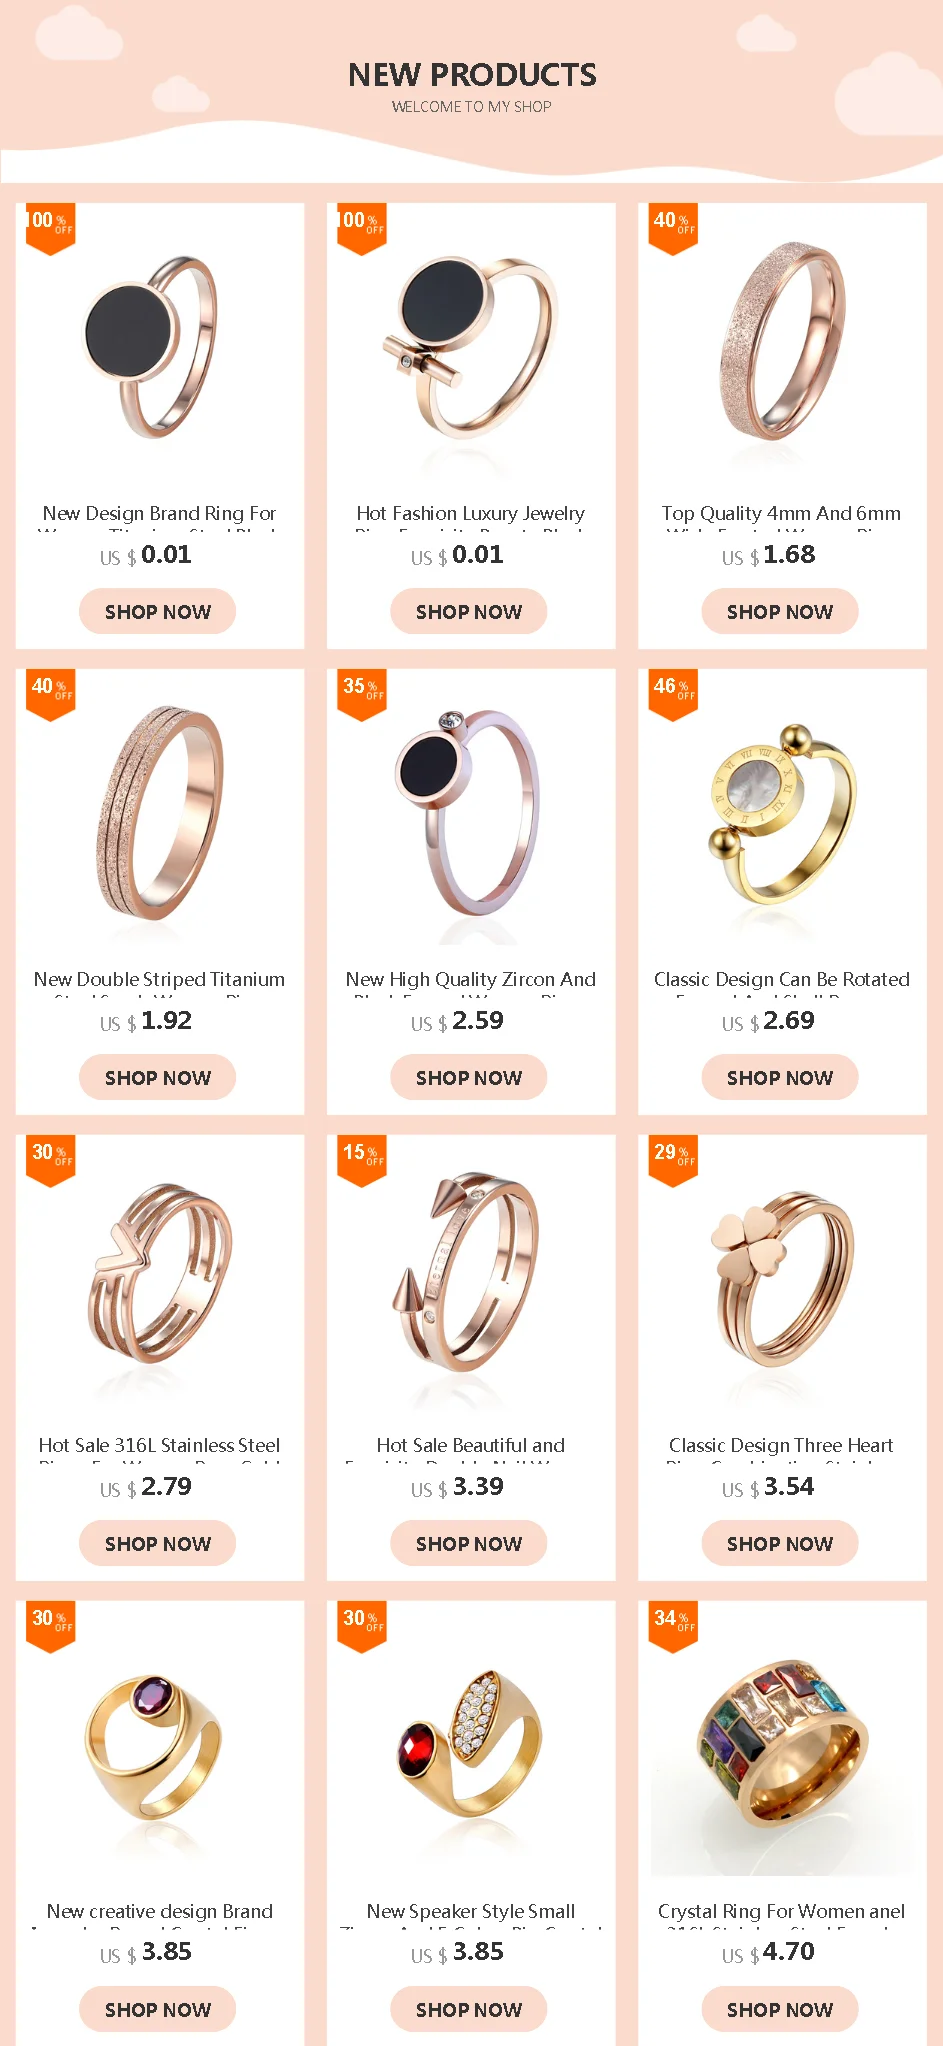This screenshot has height=2046, width=943.
Task: Click the 29% off discount badge
Action: 673,1161
